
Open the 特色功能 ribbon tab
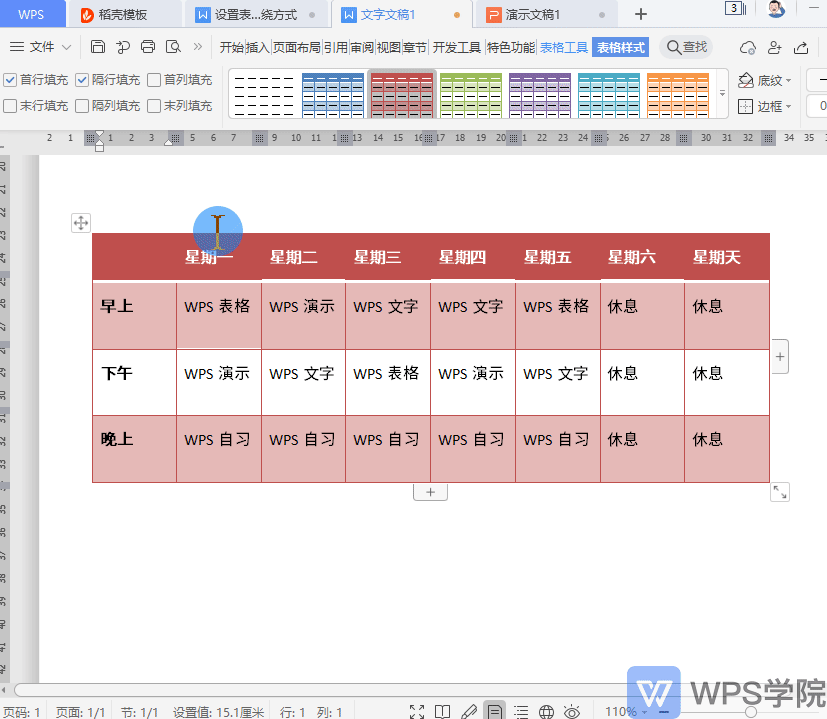[511, 47]
